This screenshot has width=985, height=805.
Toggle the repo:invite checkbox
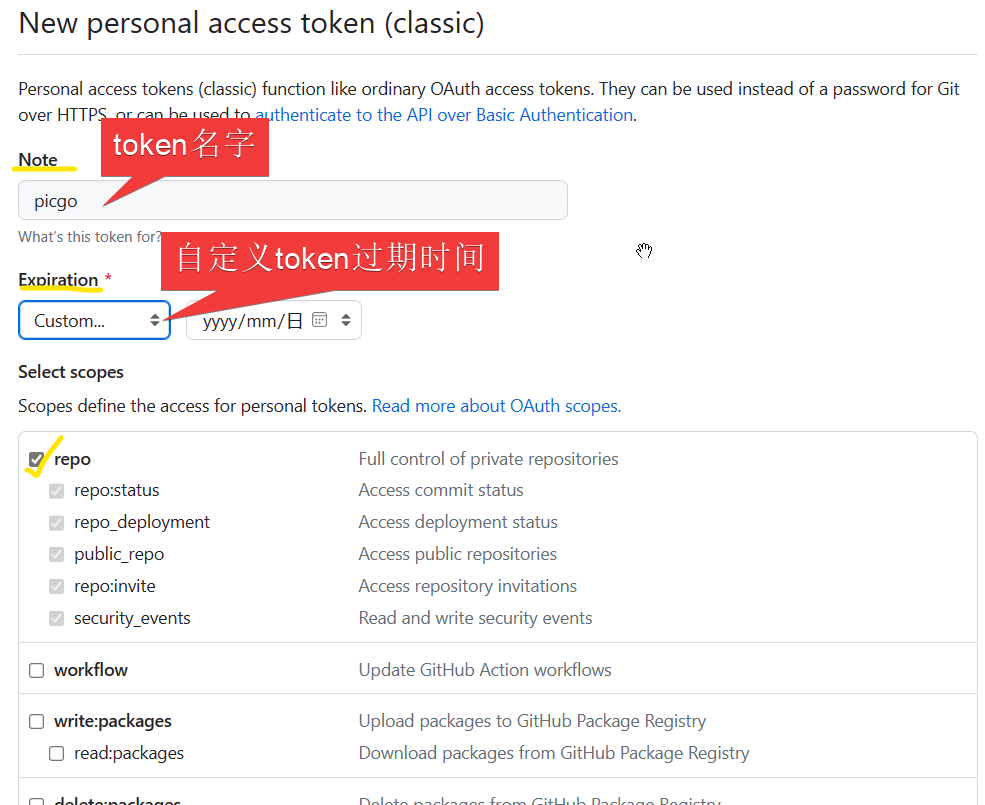tap(57, 586)
